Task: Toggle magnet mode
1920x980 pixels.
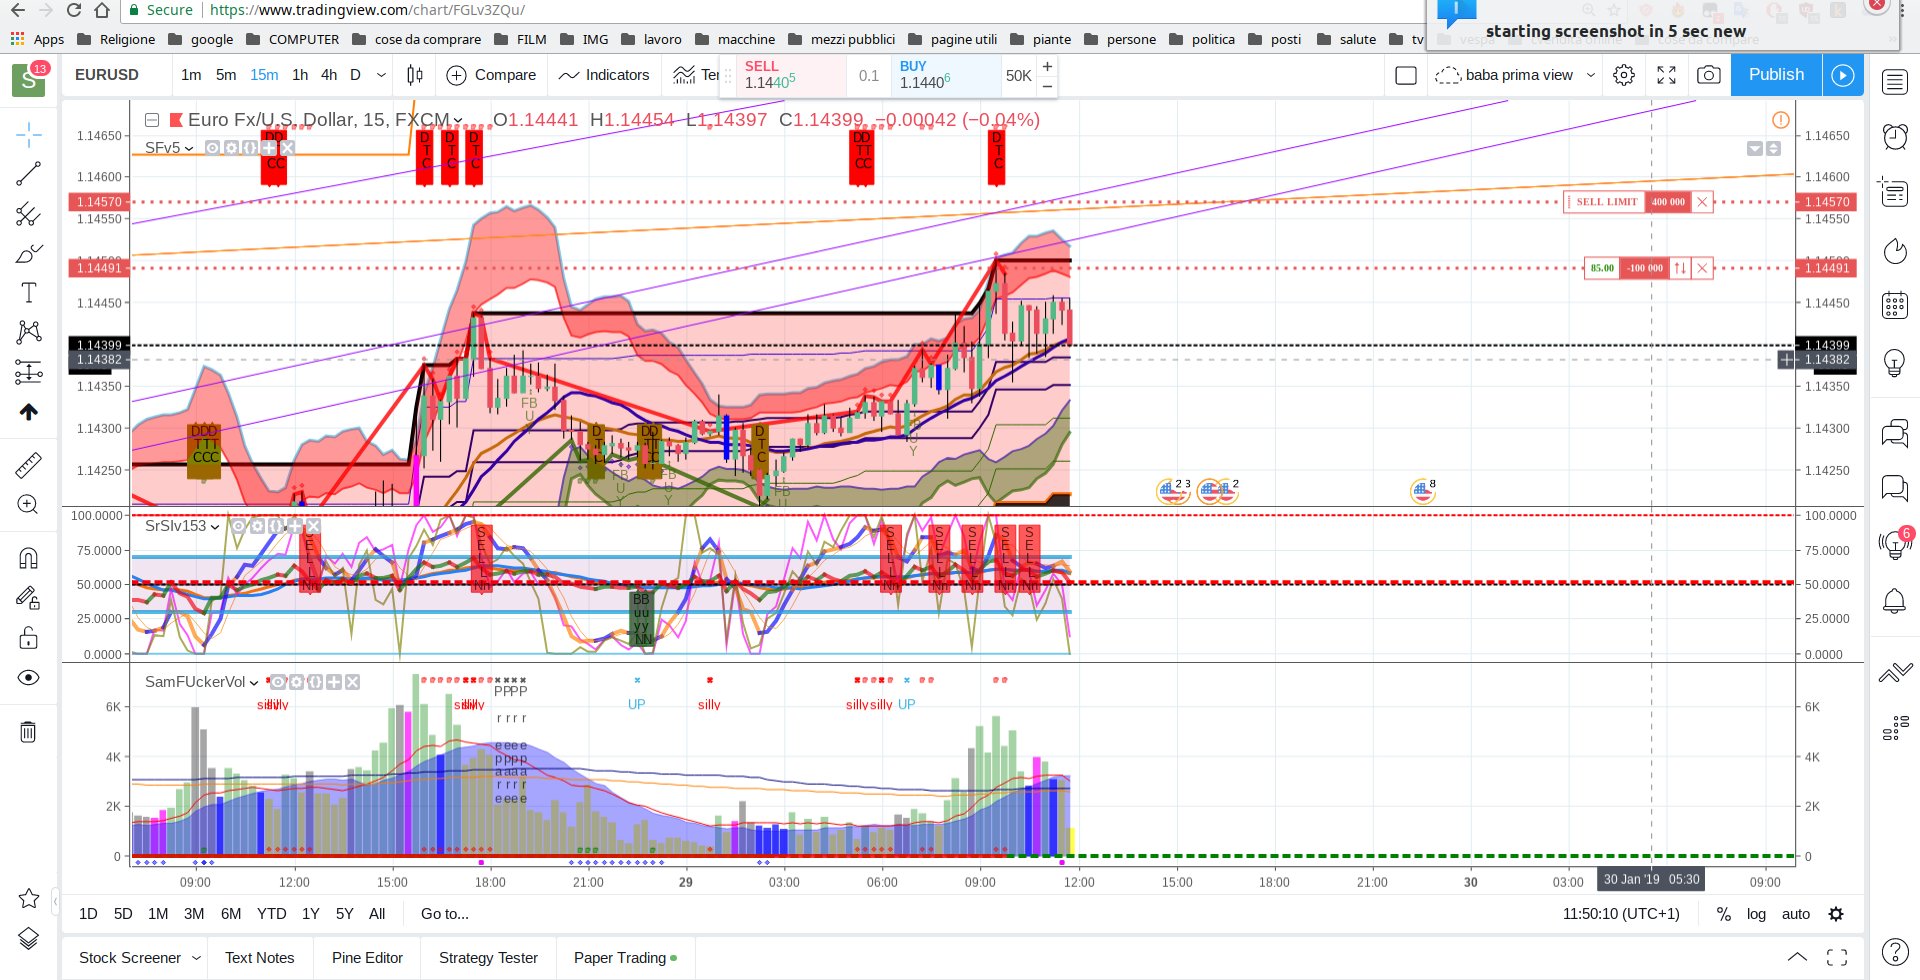Action: tap(29, 557)
